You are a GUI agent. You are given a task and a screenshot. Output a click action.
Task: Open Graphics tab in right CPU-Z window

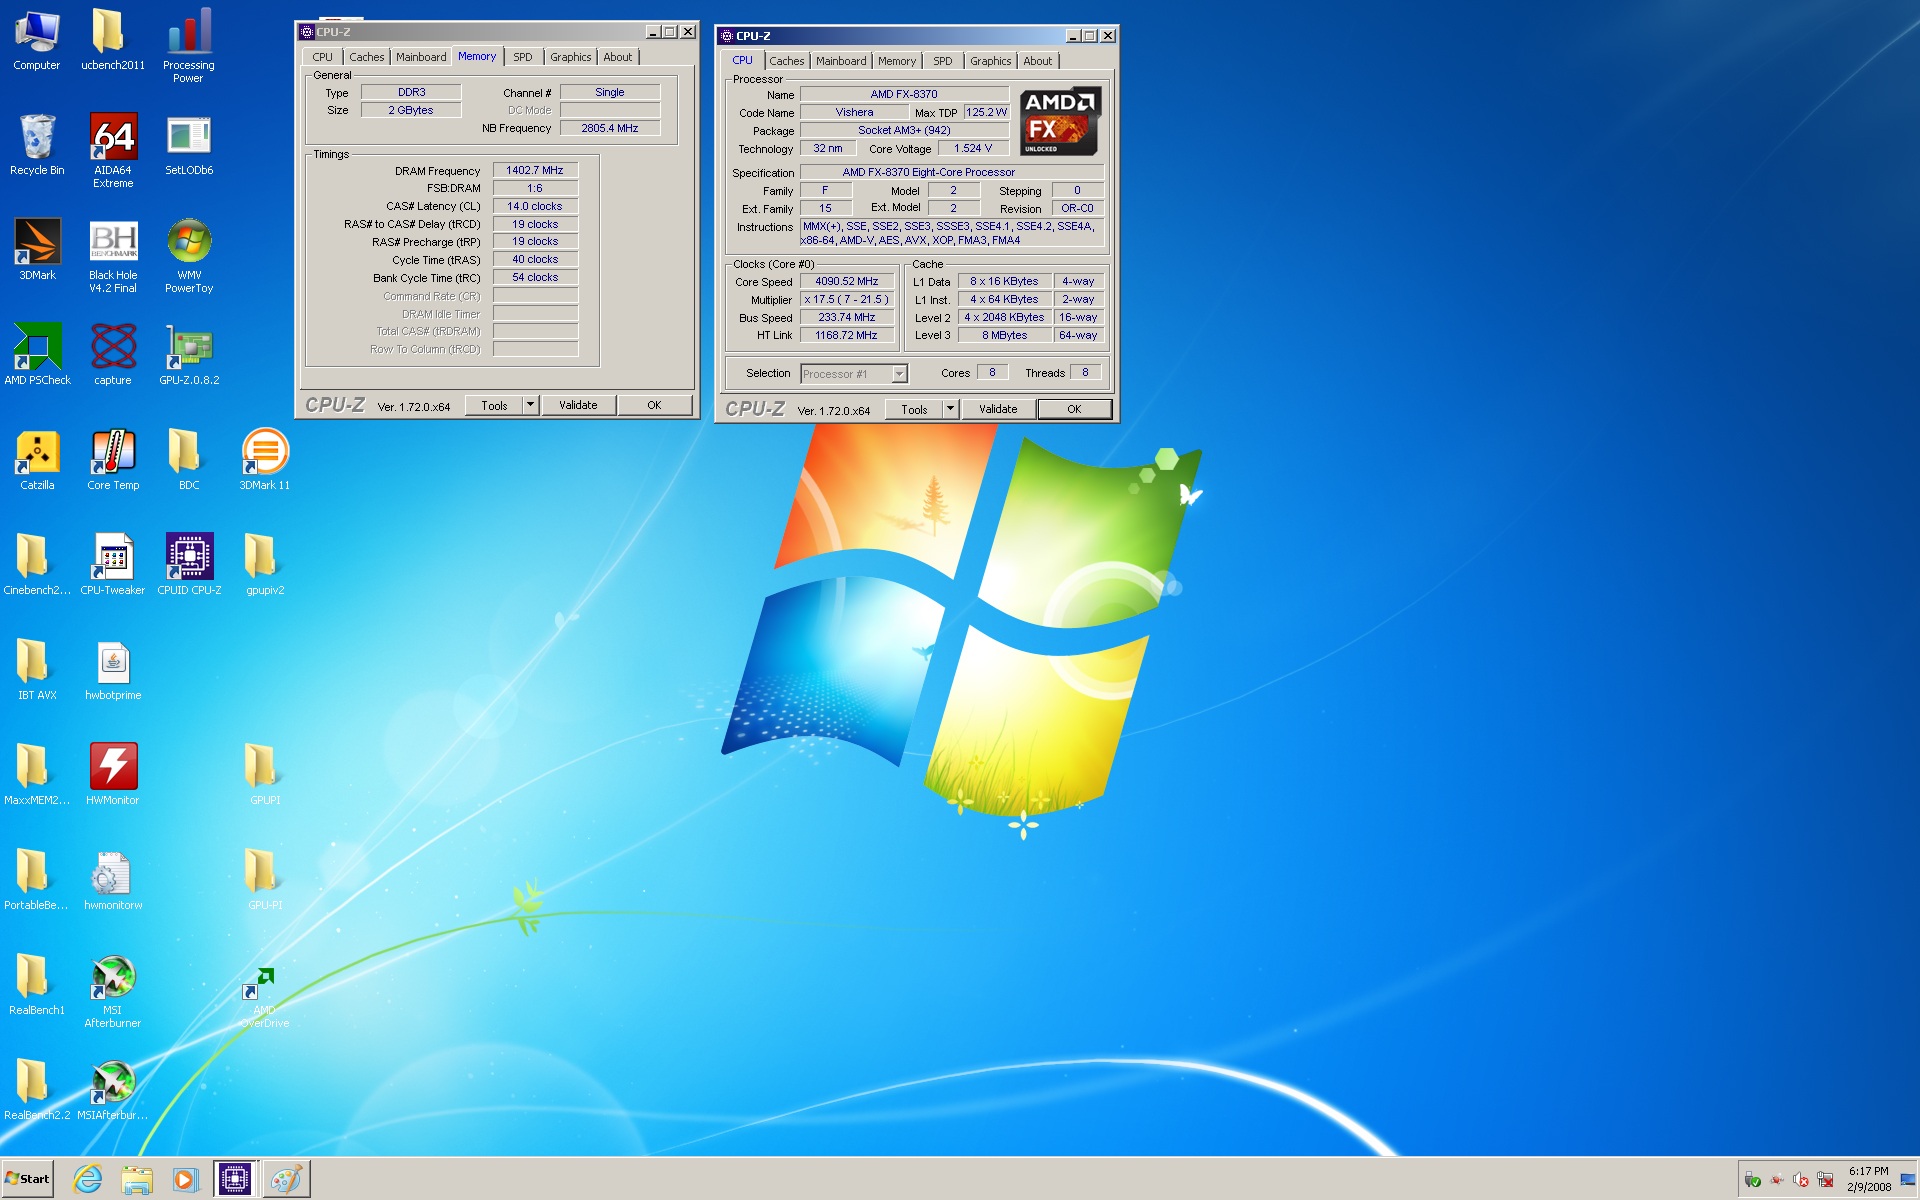[x=990, y=61]
